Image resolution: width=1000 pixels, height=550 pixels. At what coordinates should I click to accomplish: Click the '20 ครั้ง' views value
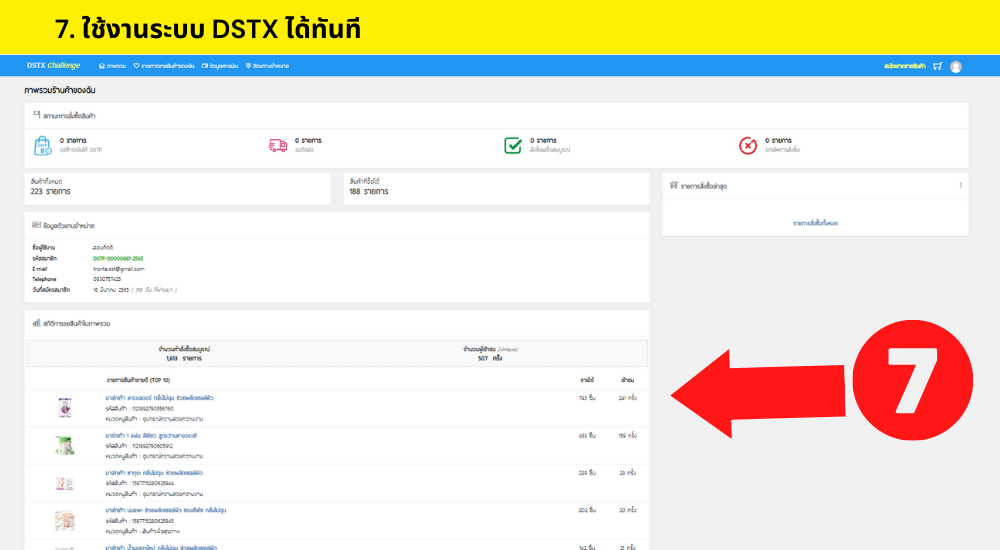(x=628, y=510)
